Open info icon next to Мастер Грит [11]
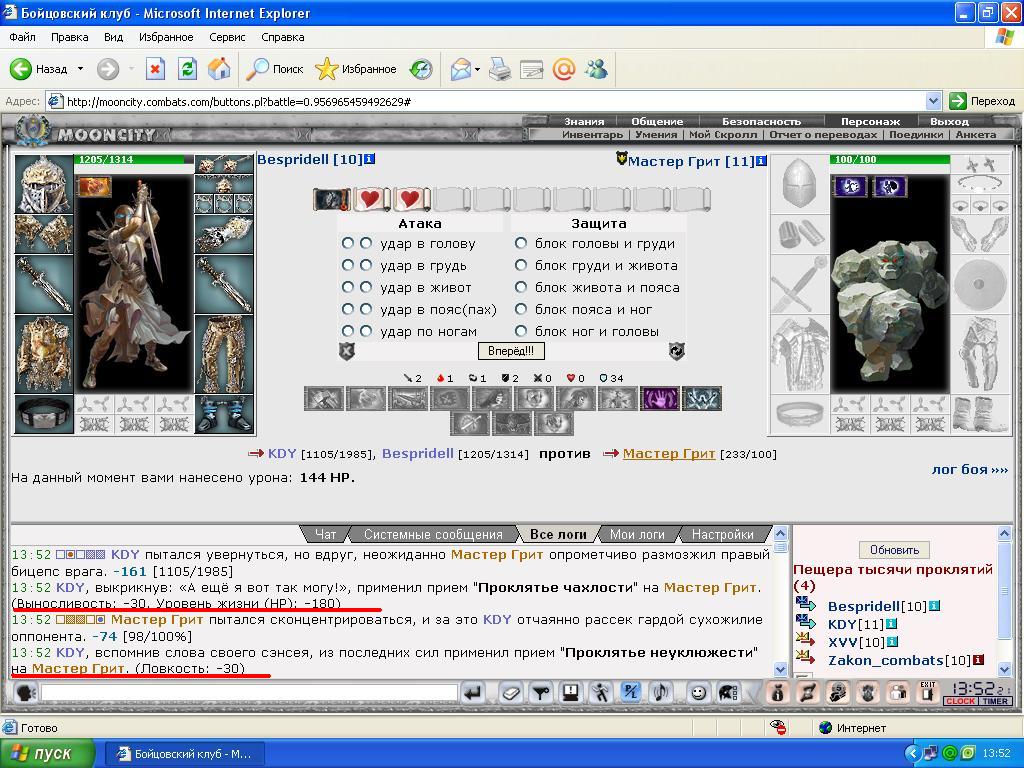 pos(761,161)
